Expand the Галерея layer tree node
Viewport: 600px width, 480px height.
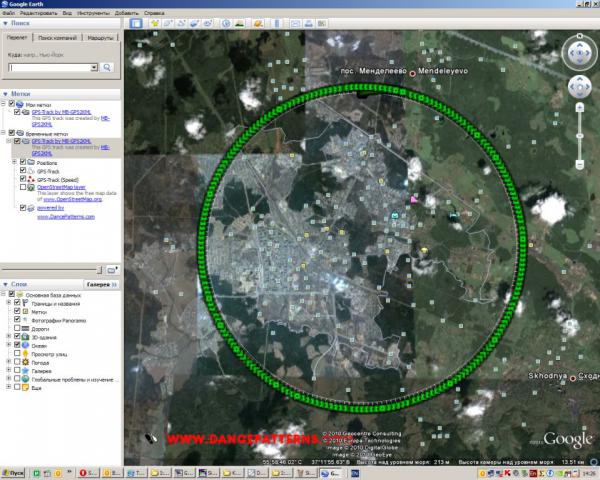point(8,370)
